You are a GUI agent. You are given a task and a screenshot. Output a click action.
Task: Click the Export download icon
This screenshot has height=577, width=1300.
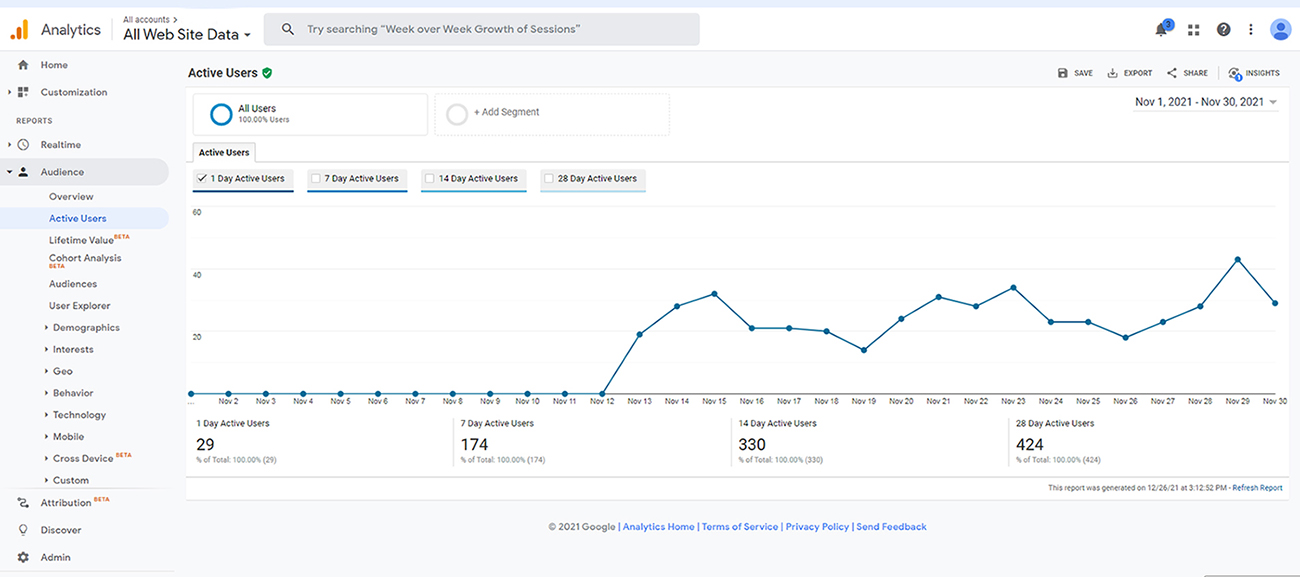[1112, 73]
